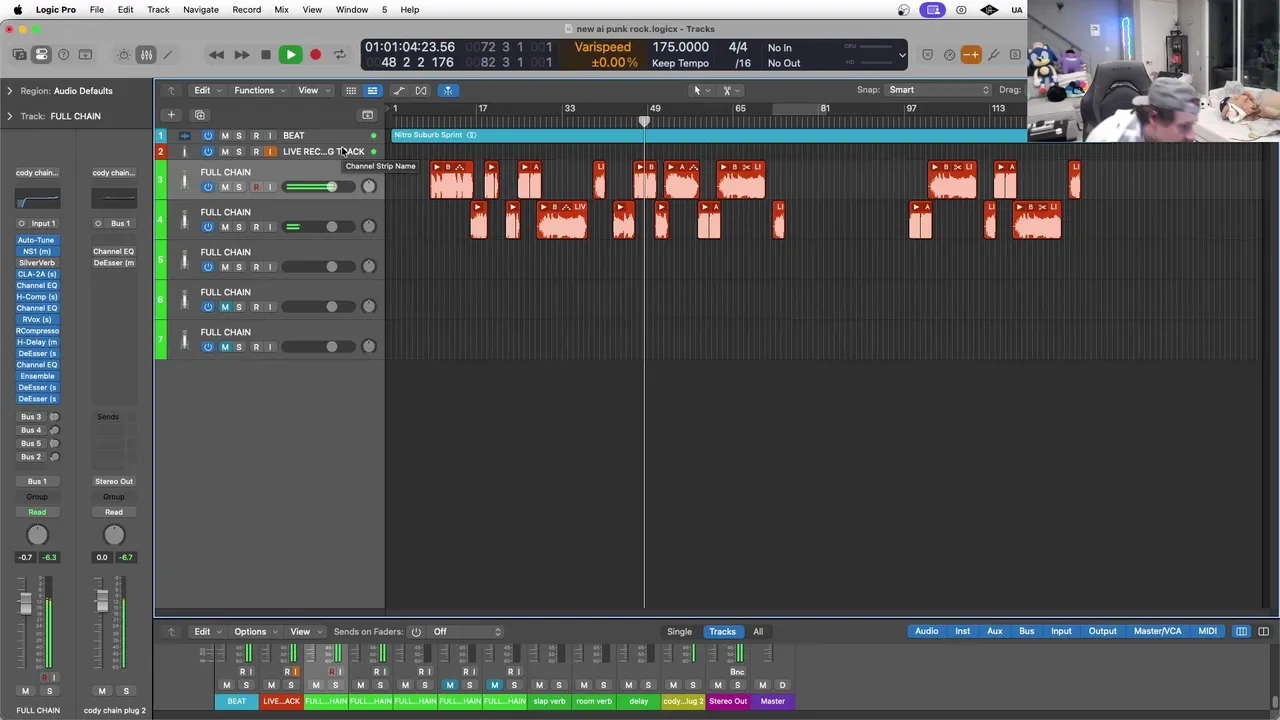Toggle the orange Count-in button
The width and height of the screenshot is (1280, 720).
(x=971, y=55)
